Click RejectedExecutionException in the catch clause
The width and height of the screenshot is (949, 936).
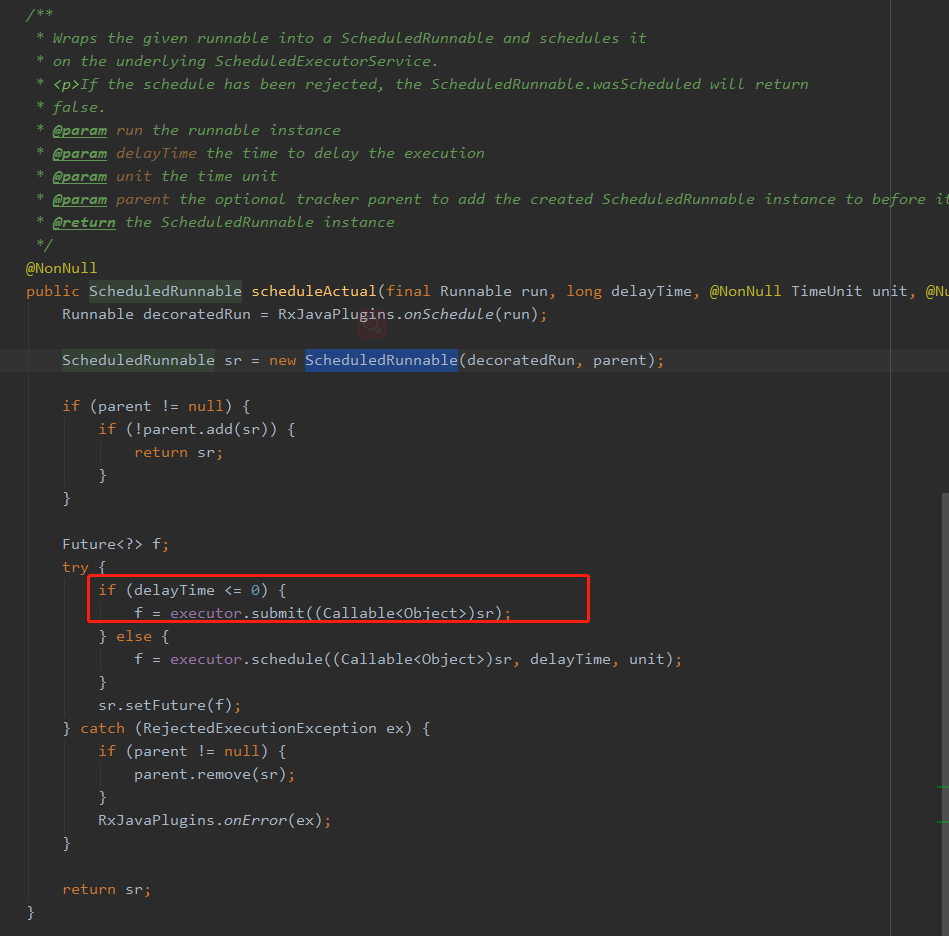pyautogui.click(x=260, y=728)
